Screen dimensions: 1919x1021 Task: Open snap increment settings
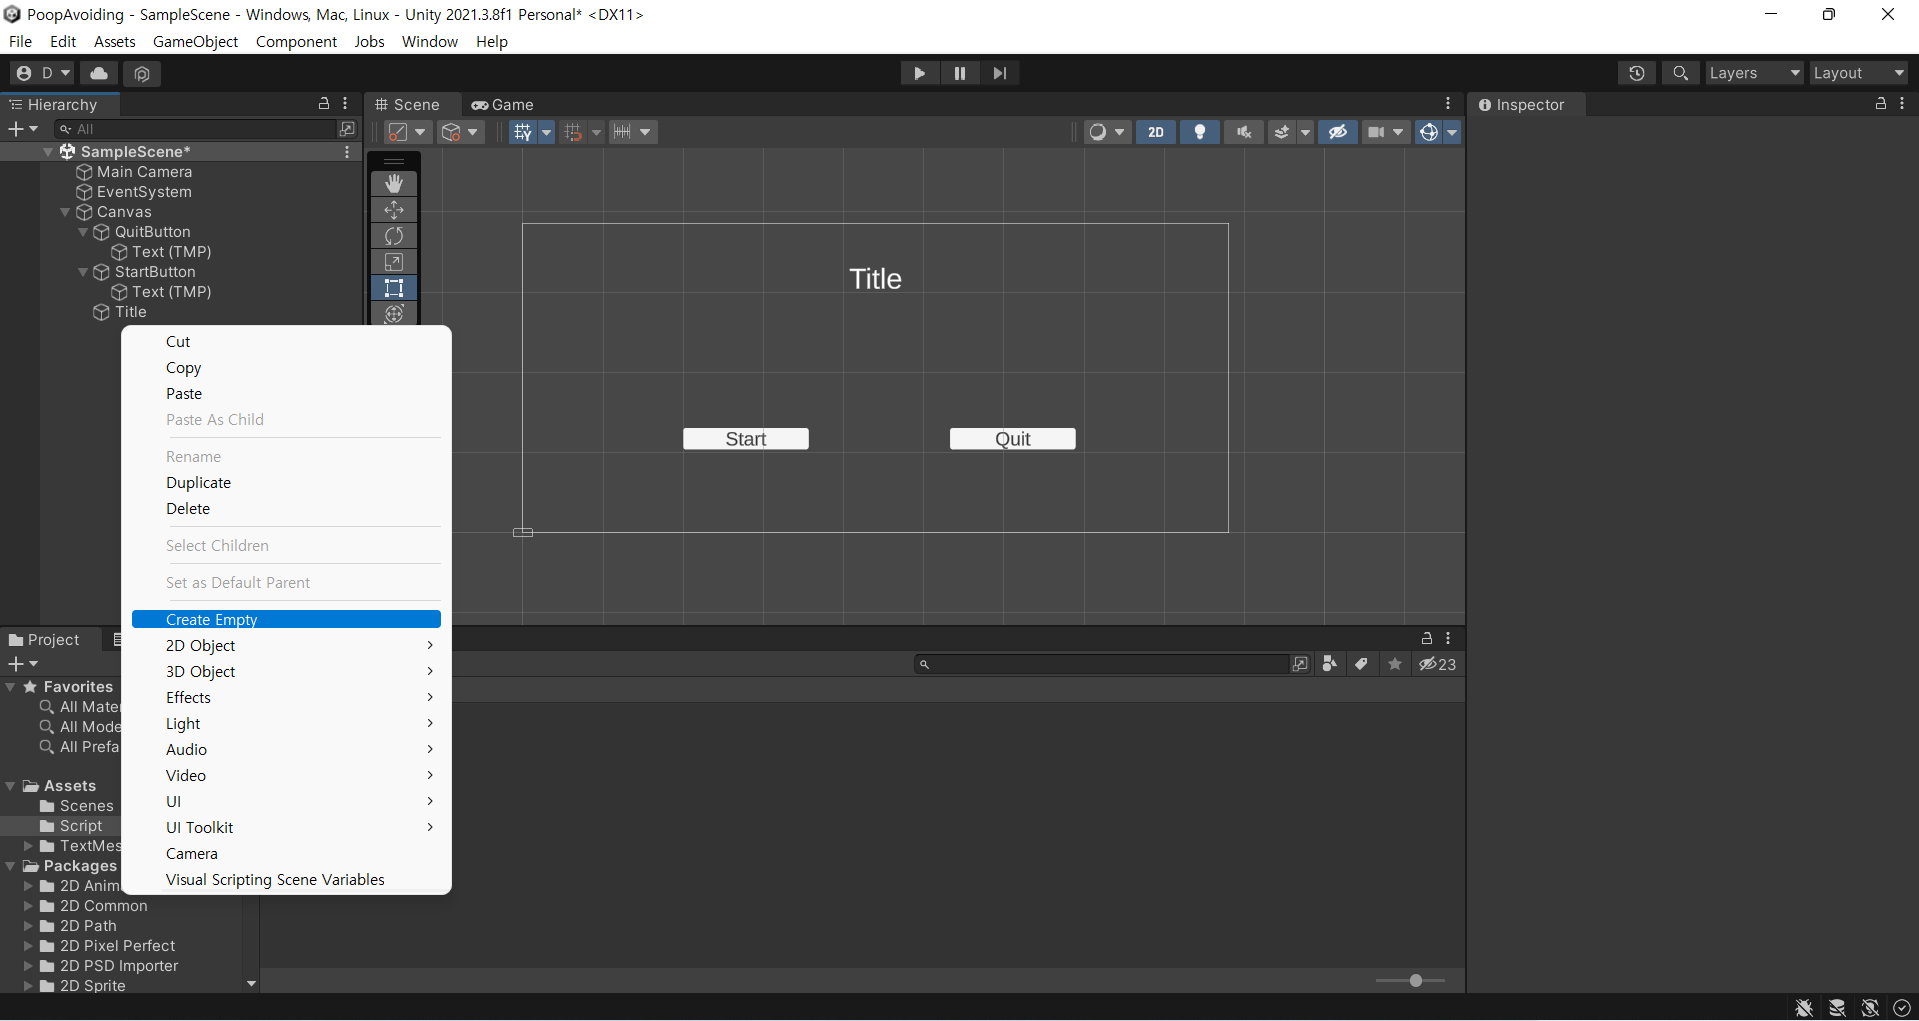tap(632, 132)
